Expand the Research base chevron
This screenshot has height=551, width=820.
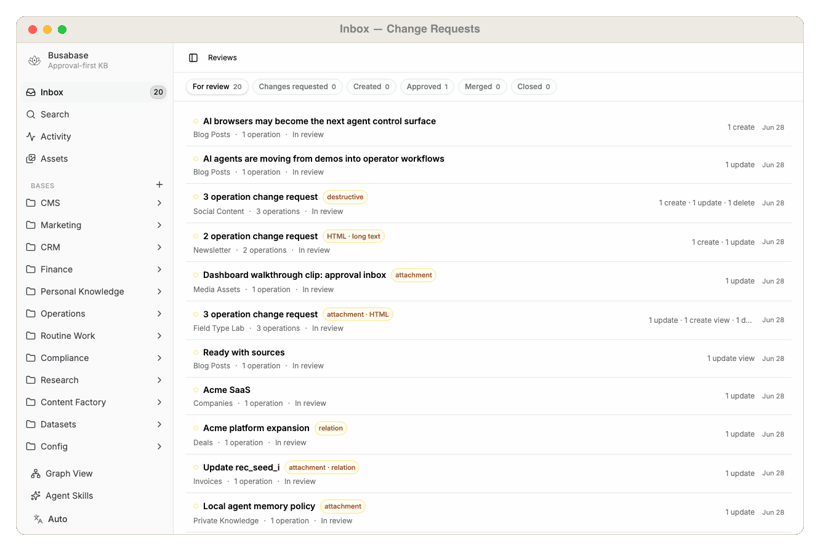tap(160, 380)
